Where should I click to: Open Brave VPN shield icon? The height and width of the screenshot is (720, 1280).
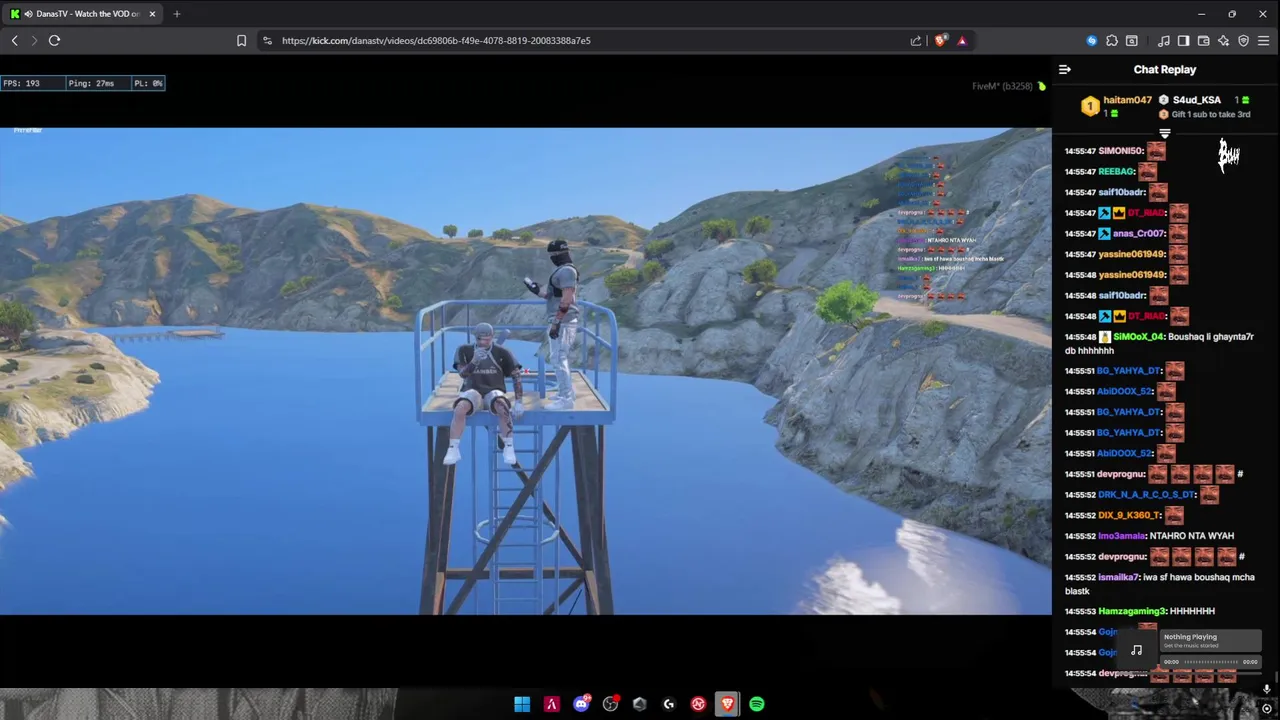(x=1243, y=41)
